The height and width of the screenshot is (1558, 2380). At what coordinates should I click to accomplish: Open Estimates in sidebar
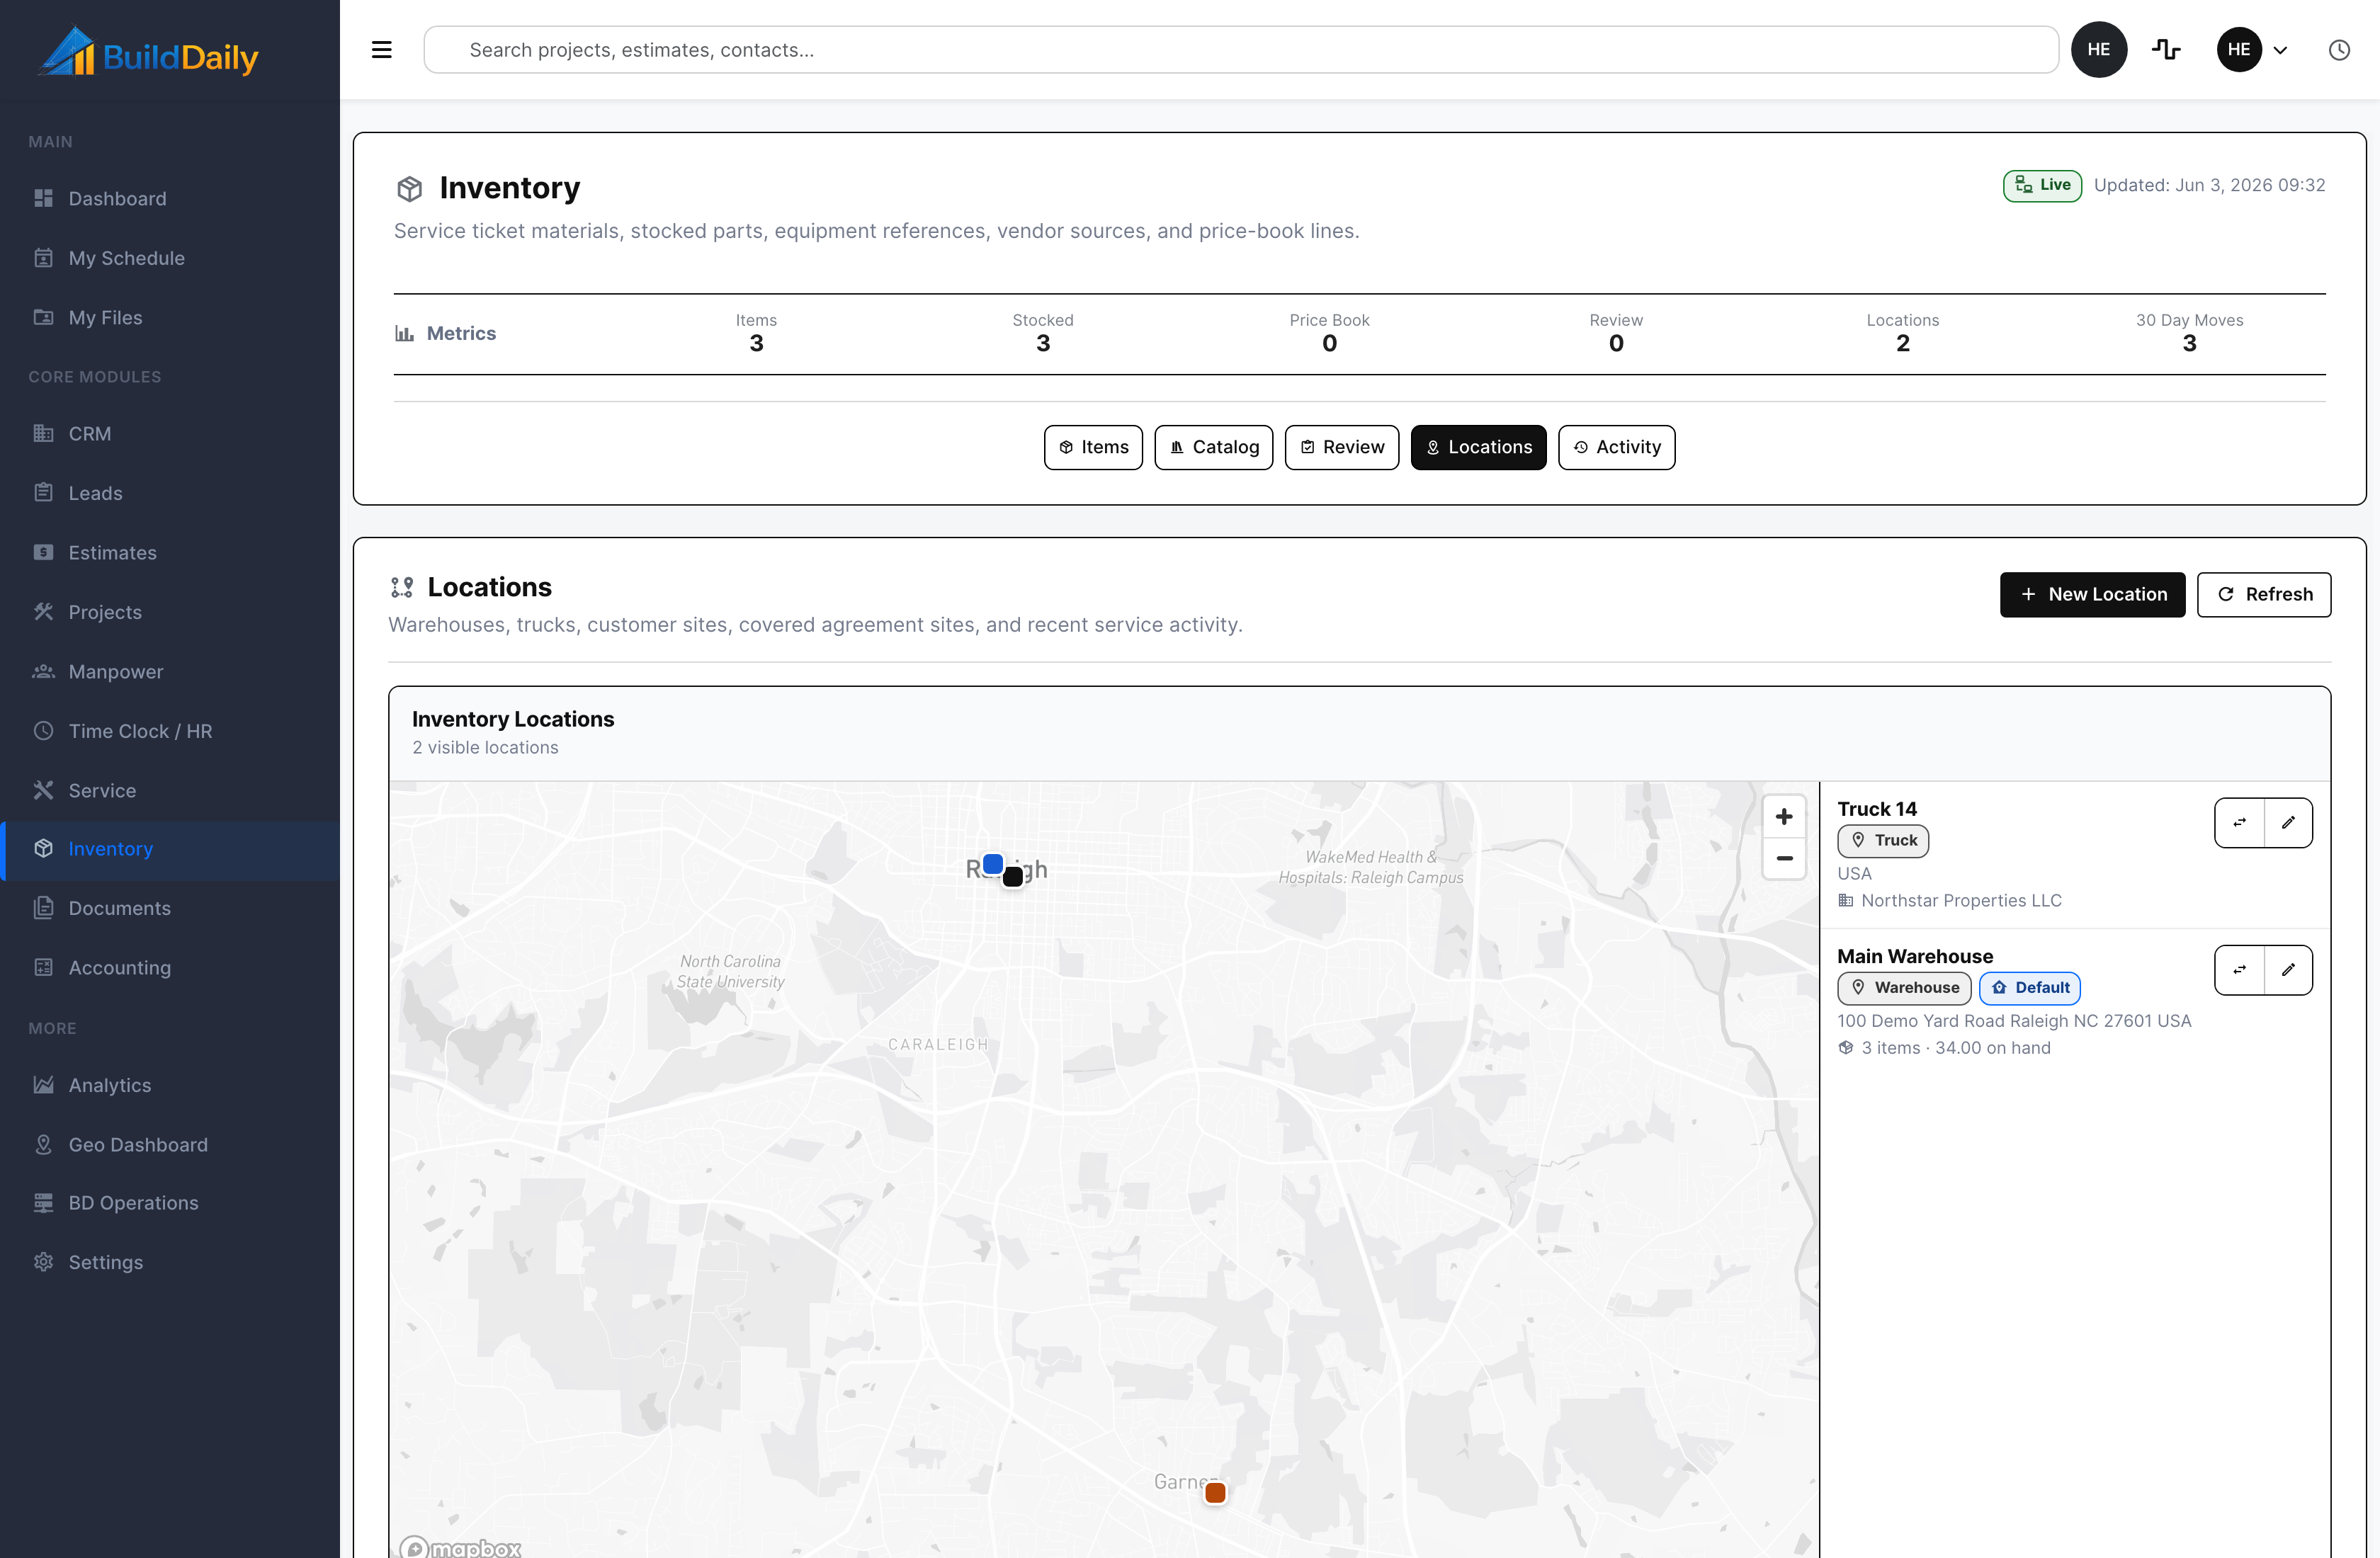pos(170,552)
